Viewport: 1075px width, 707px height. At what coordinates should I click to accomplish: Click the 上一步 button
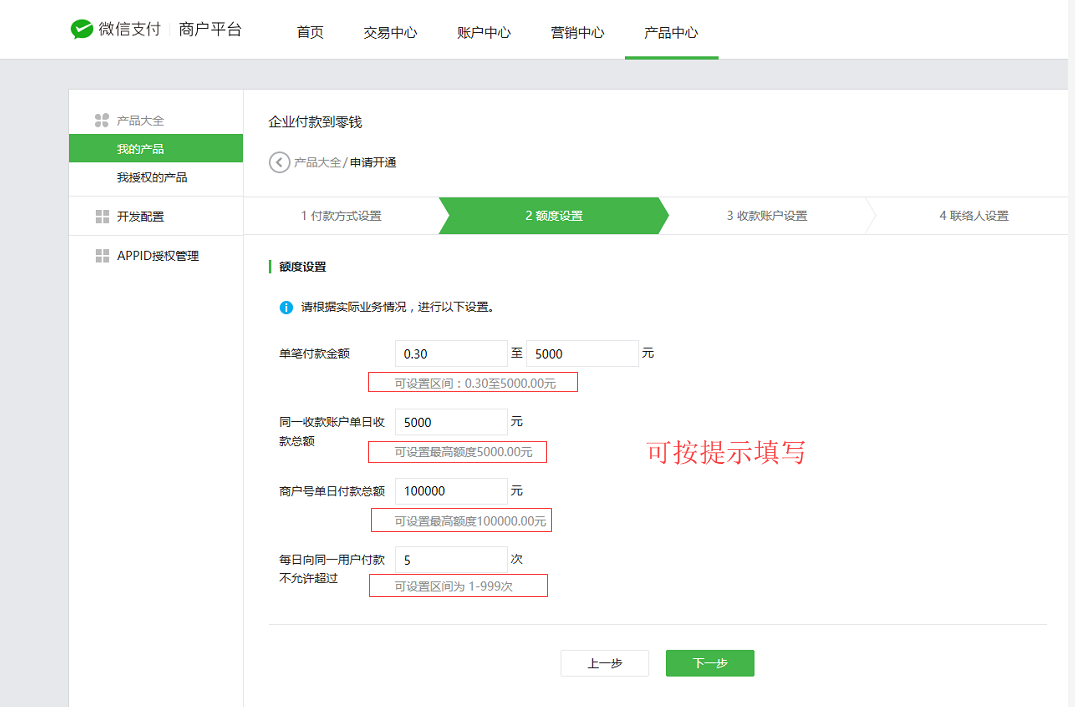click(604, 663)
